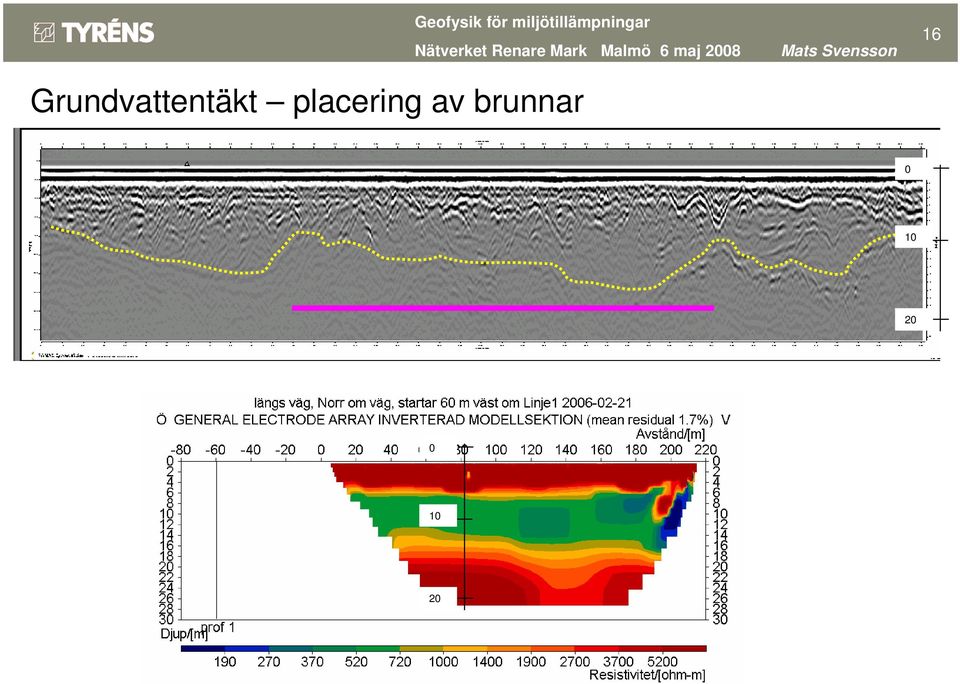Click the 'Avstånd/[m]' axis label

pyautogui.click(x=670, y=434)
